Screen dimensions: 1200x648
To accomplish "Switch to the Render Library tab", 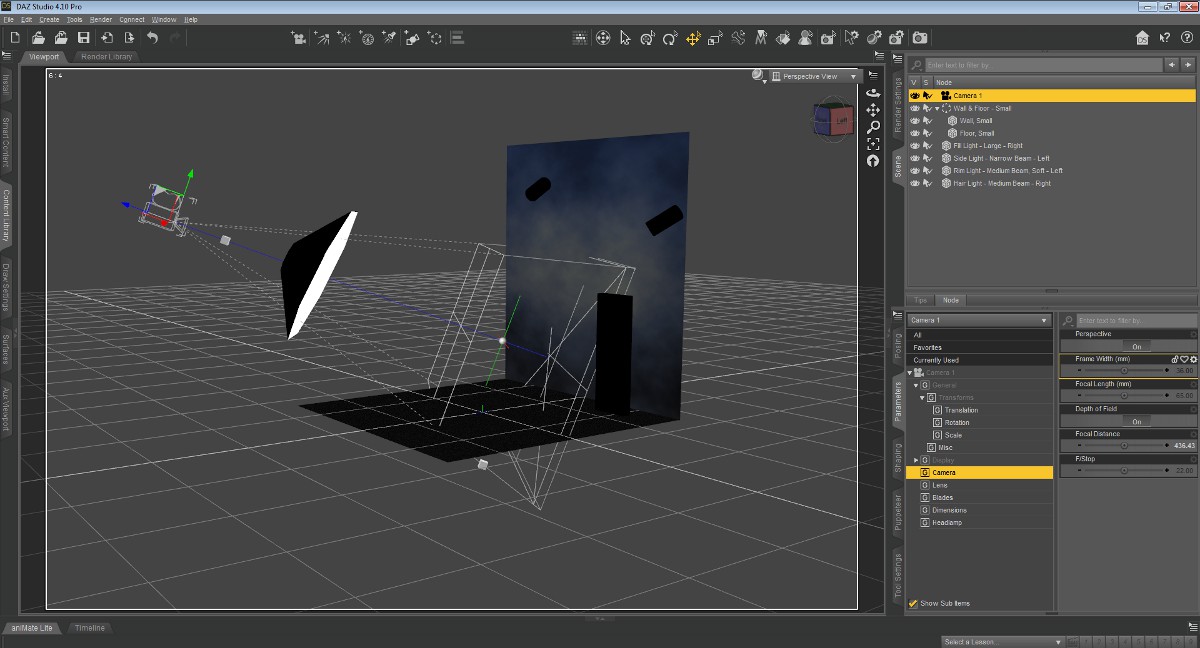I will point(107,57).
